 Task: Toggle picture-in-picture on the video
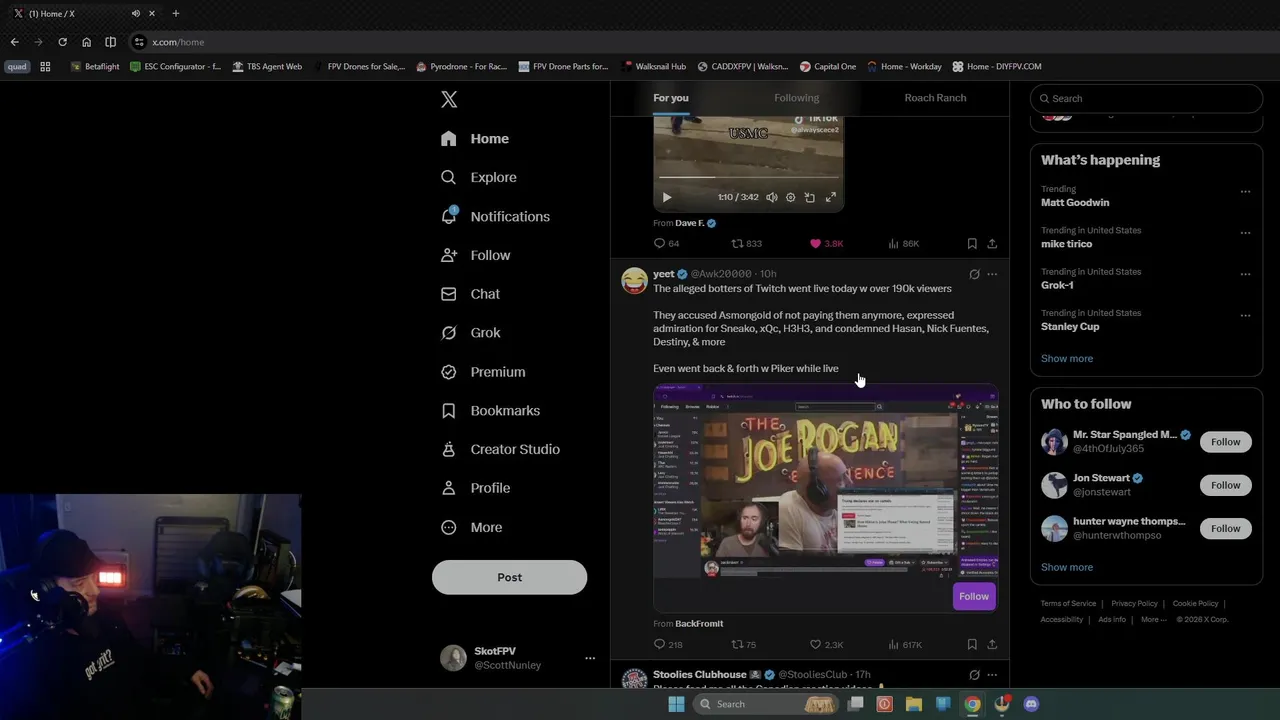point(810,197)
